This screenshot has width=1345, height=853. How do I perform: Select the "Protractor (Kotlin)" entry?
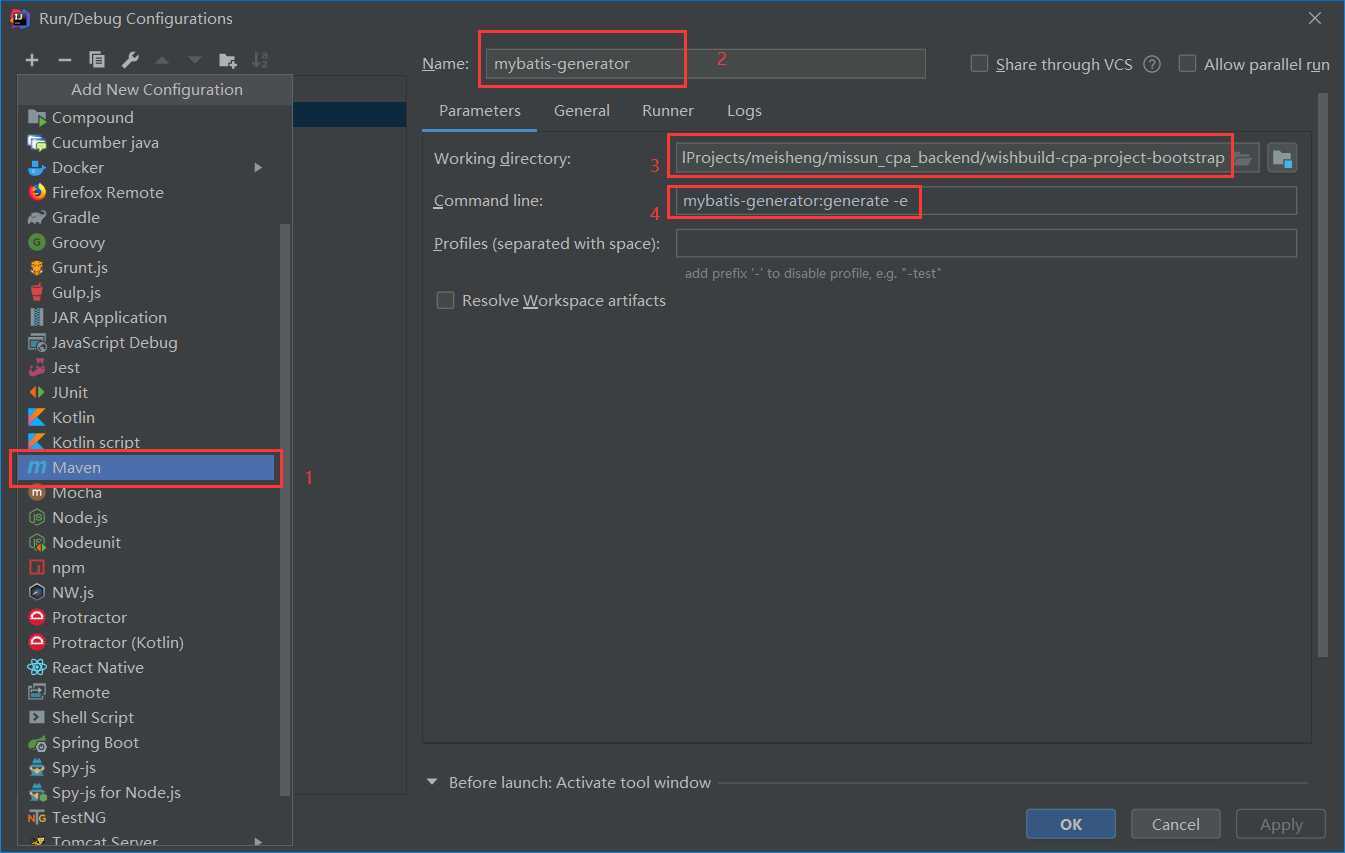pos(118,642)
